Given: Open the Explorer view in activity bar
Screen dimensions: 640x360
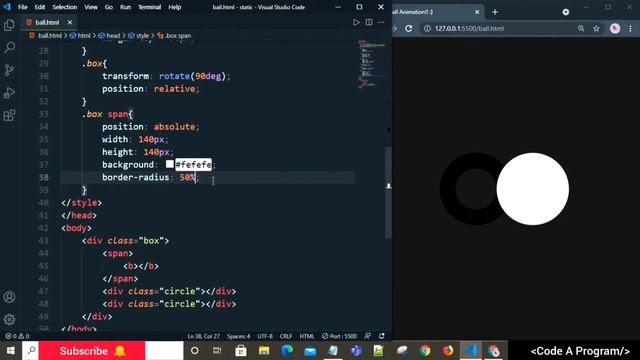Looking at the screenshot, I should (x=9, y=25).
